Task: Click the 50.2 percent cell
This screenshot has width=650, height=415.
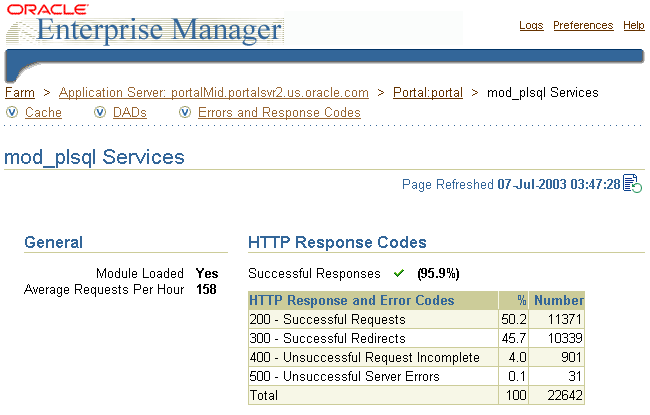Action: pyautogui.click(x=513, y=319)
